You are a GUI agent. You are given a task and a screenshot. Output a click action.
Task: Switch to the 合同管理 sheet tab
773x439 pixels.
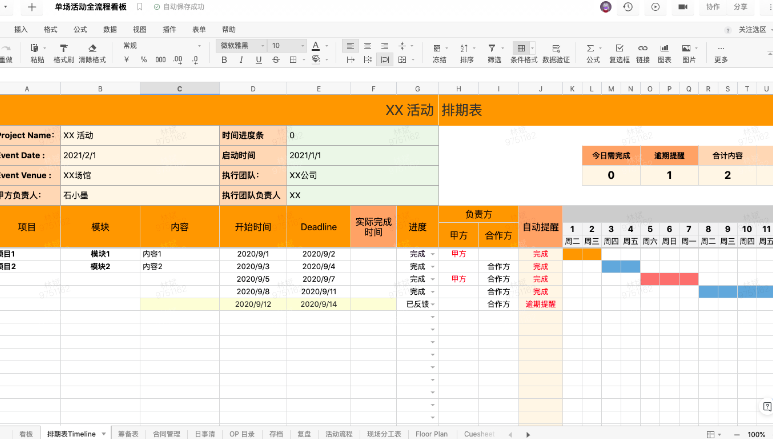point(167,434)
